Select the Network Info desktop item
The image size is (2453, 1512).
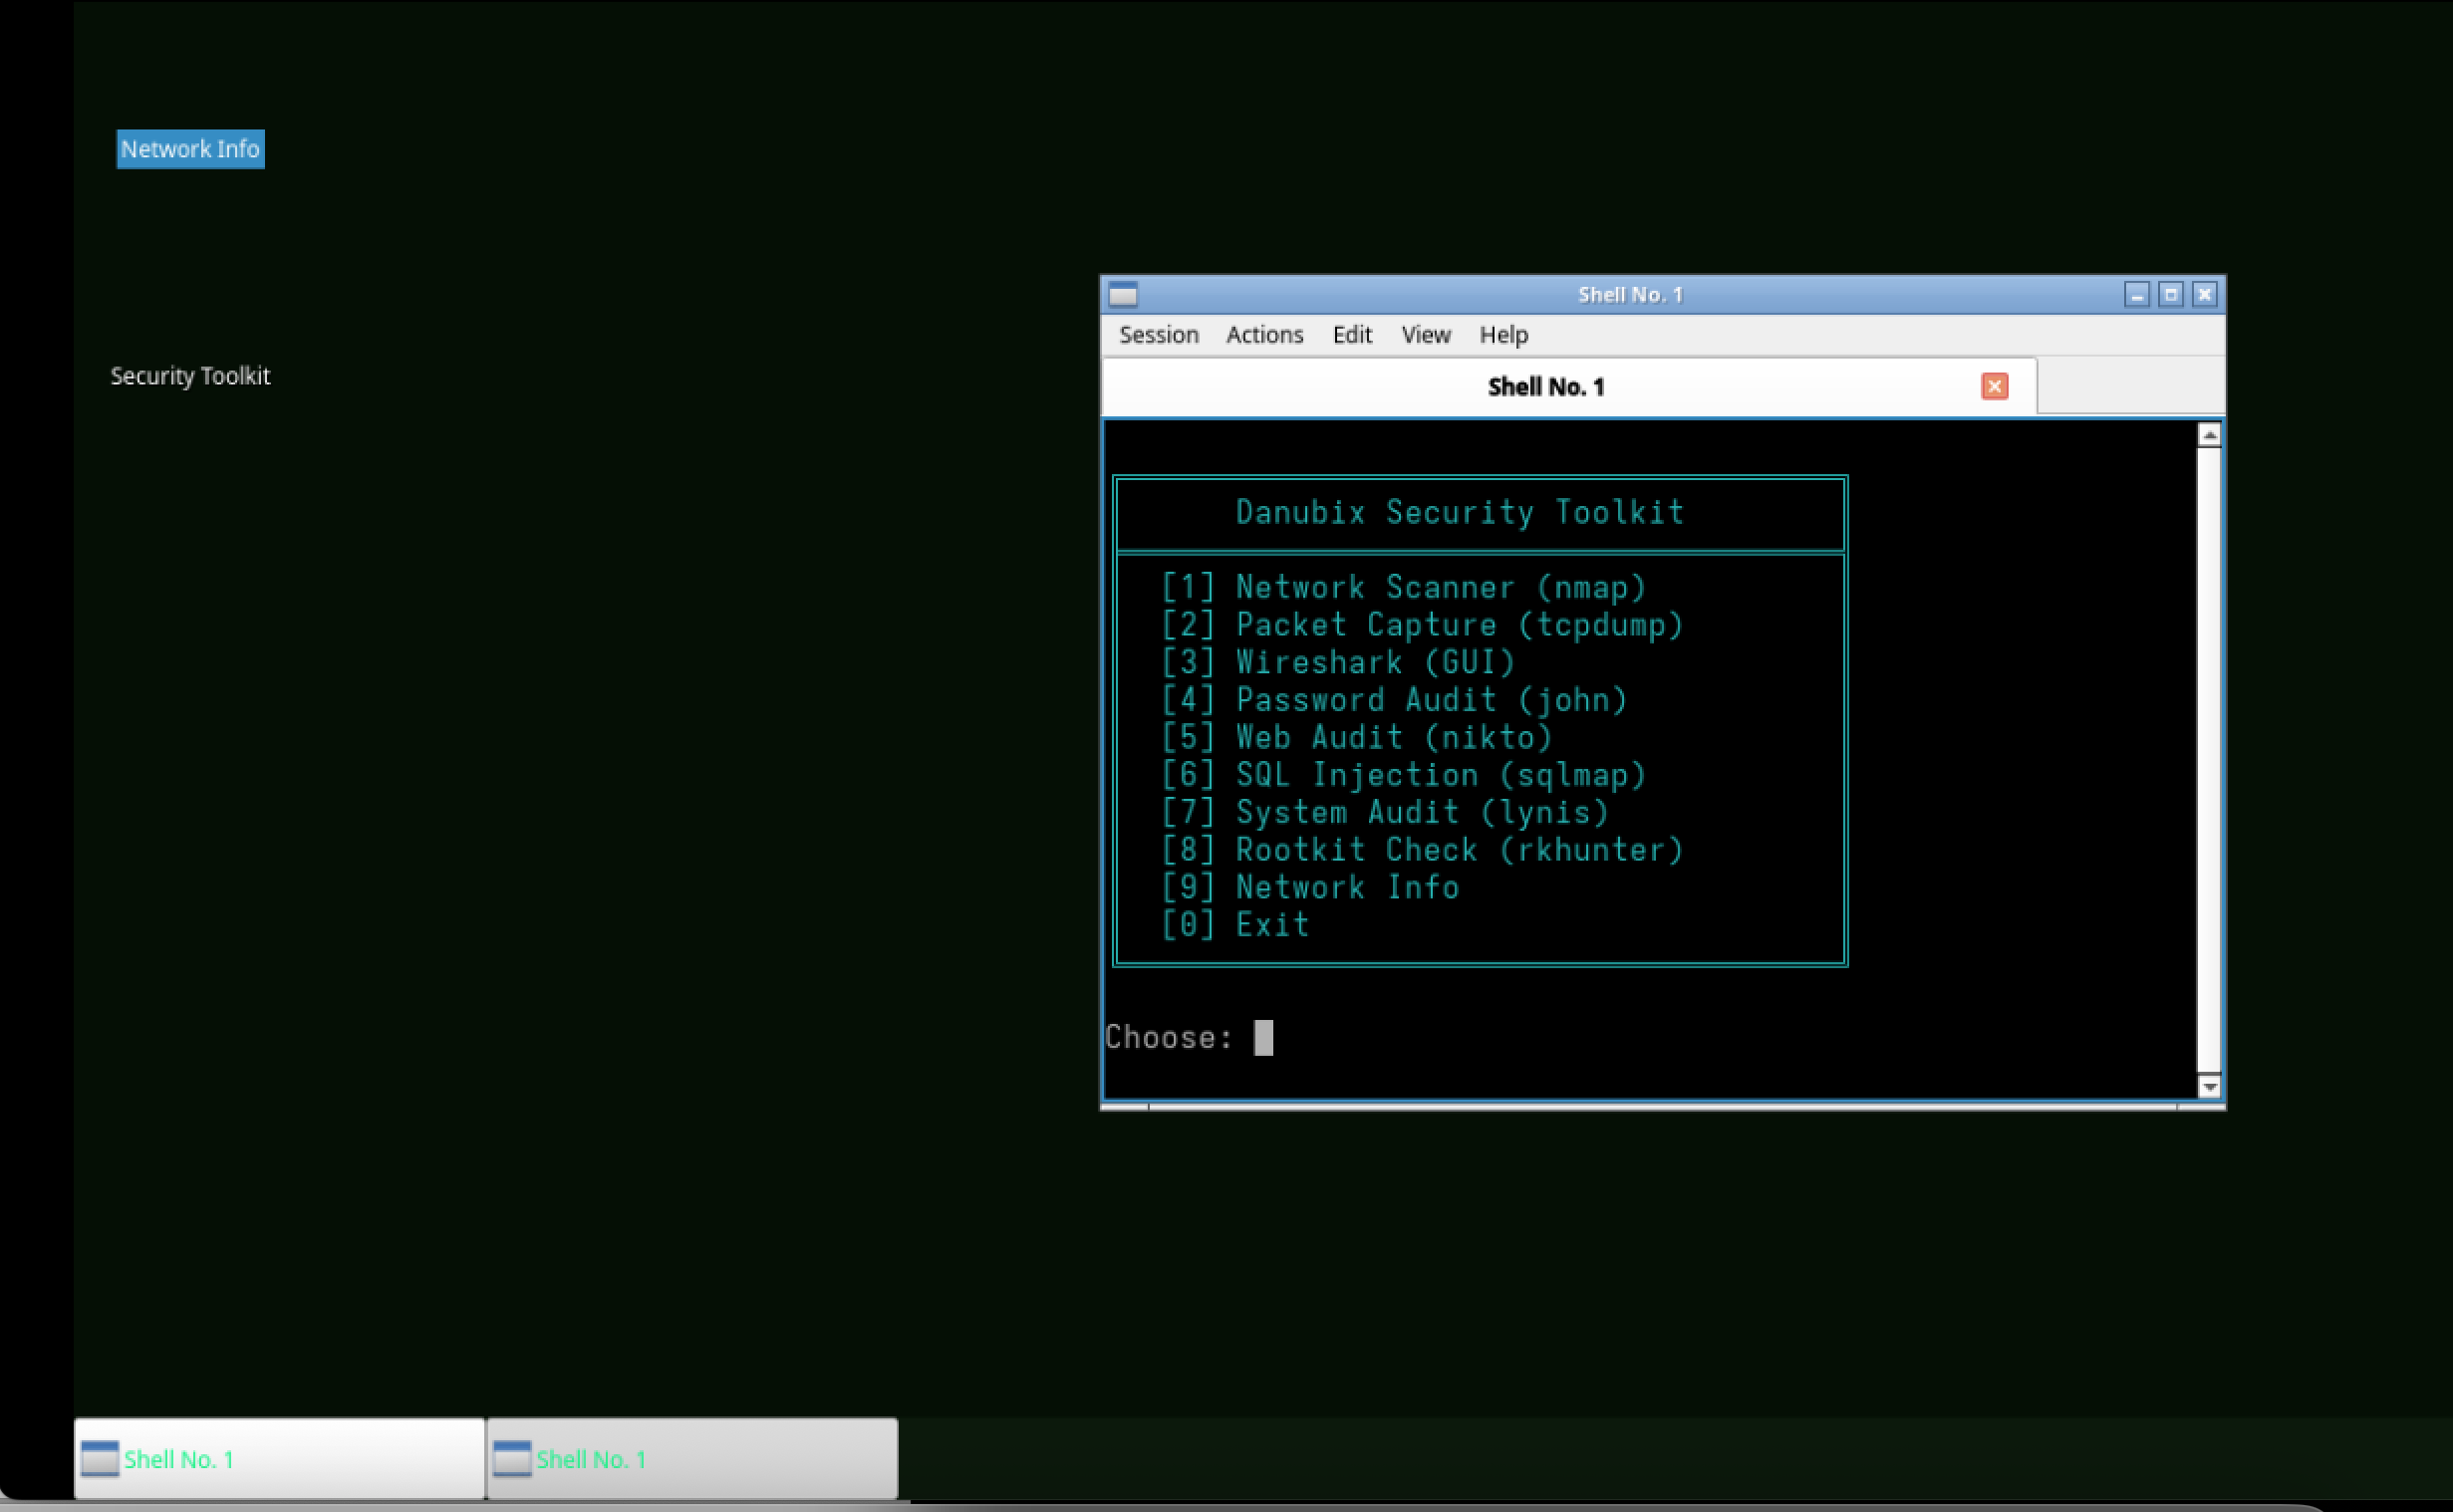click(190, 149)
